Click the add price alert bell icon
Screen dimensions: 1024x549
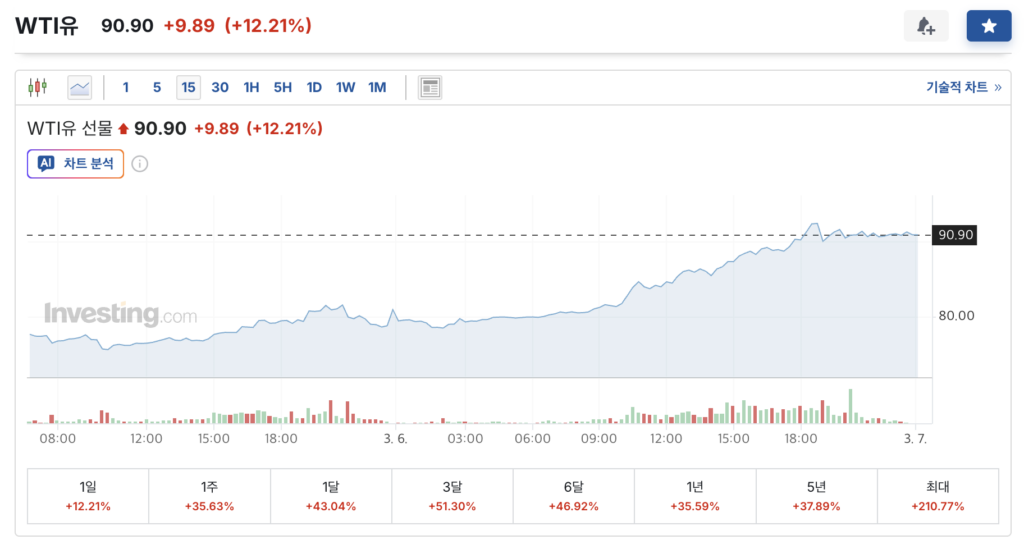click(x=925, y=26)
